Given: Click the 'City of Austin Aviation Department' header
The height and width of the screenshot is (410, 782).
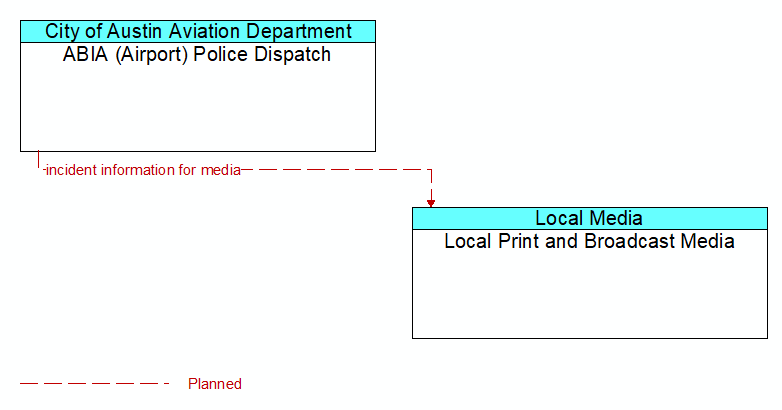Looking at the screenshot, I should [x=198, y=31].
